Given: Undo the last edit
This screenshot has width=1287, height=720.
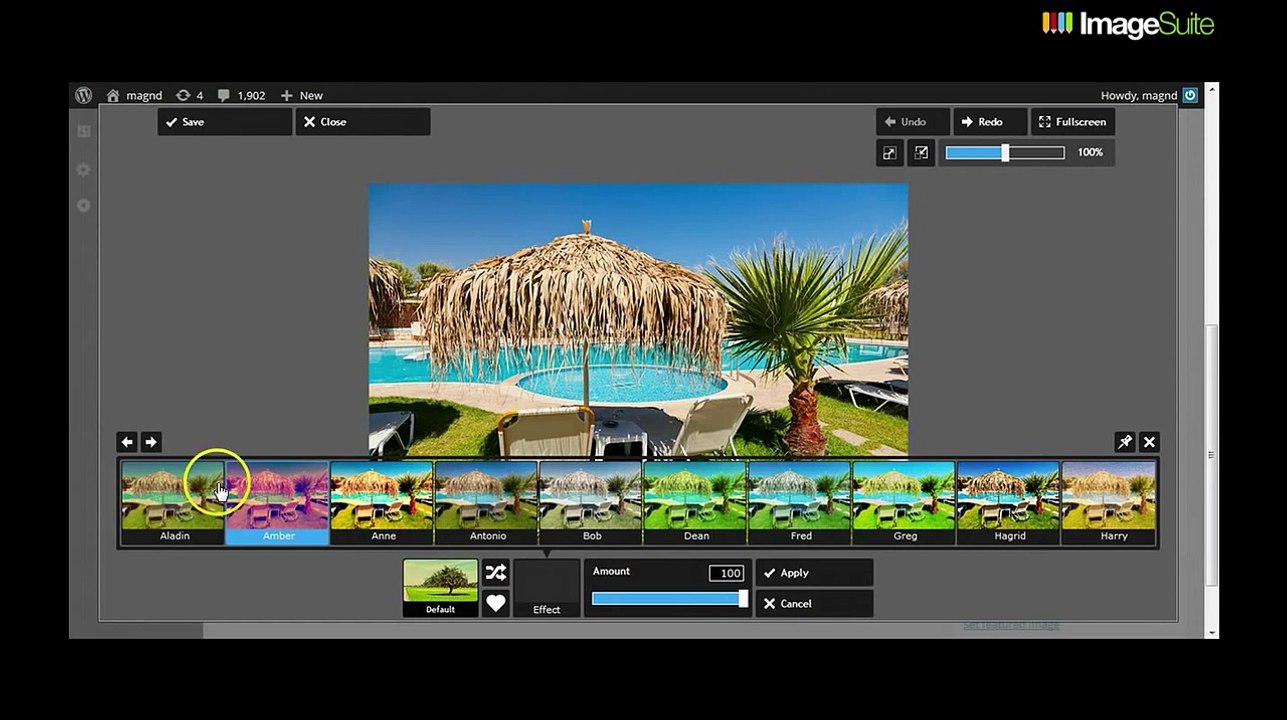Looking at the screenshot, I should pyautogui.click(x=913, y=122).
